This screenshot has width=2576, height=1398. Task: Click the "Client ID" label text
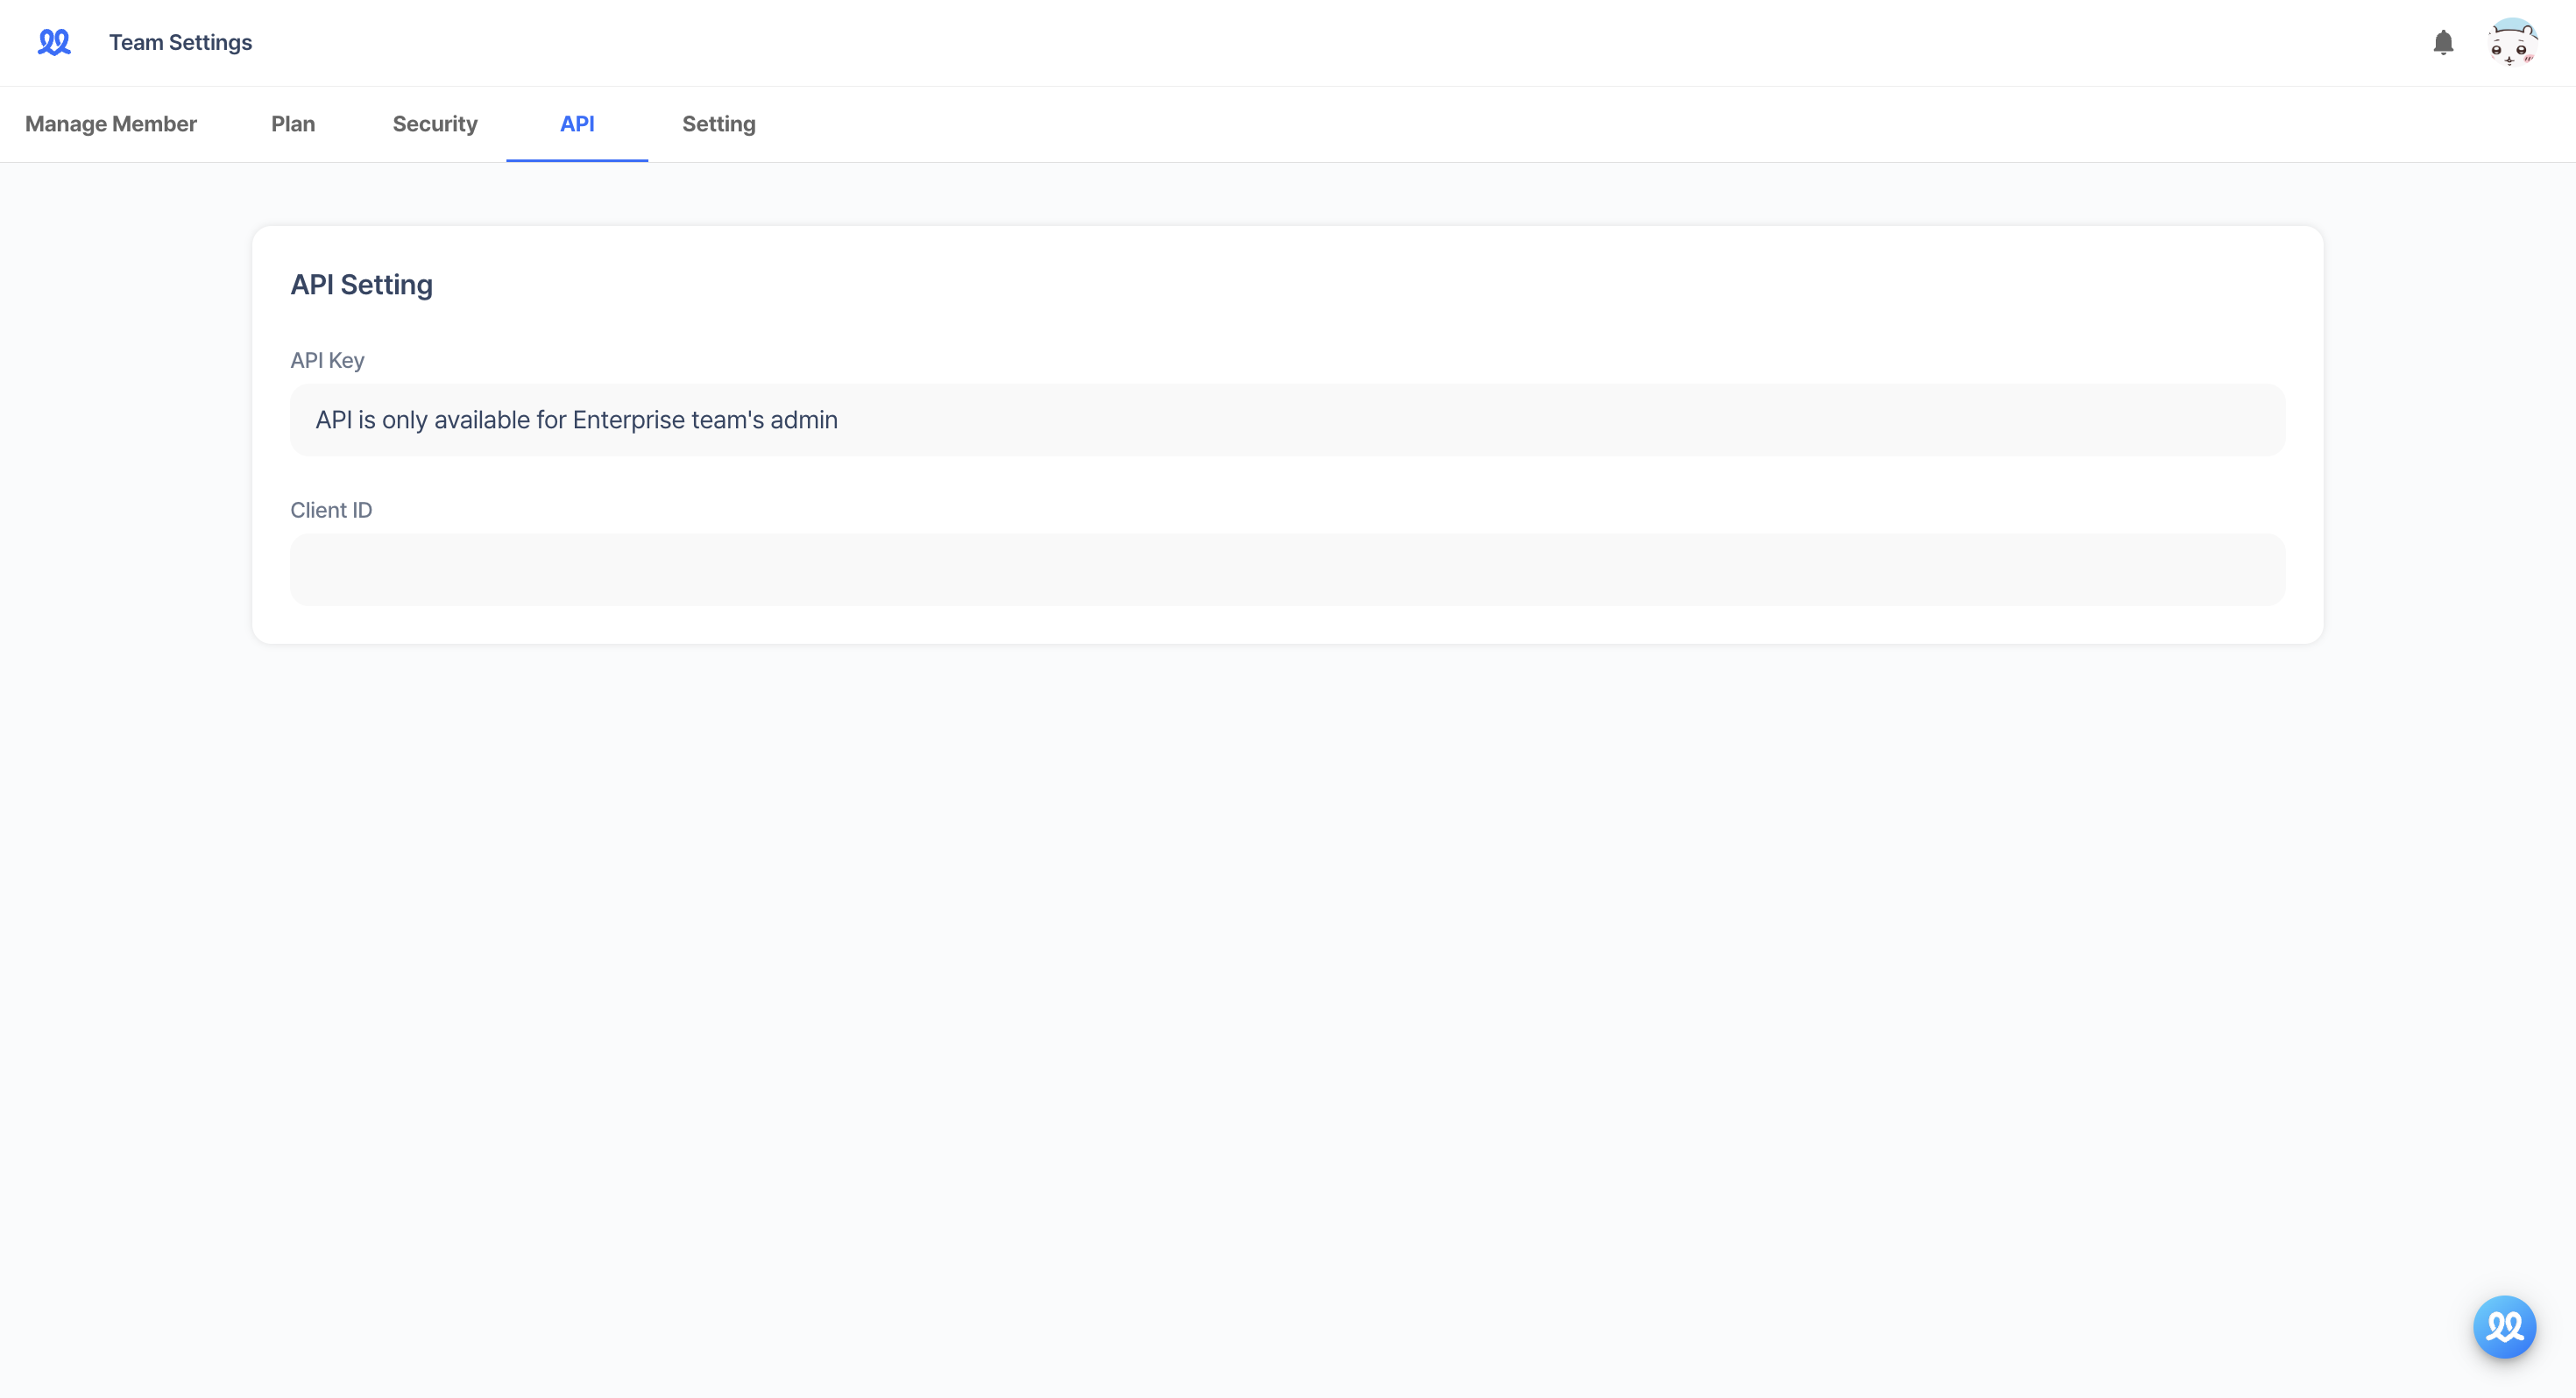click(331, 509)
